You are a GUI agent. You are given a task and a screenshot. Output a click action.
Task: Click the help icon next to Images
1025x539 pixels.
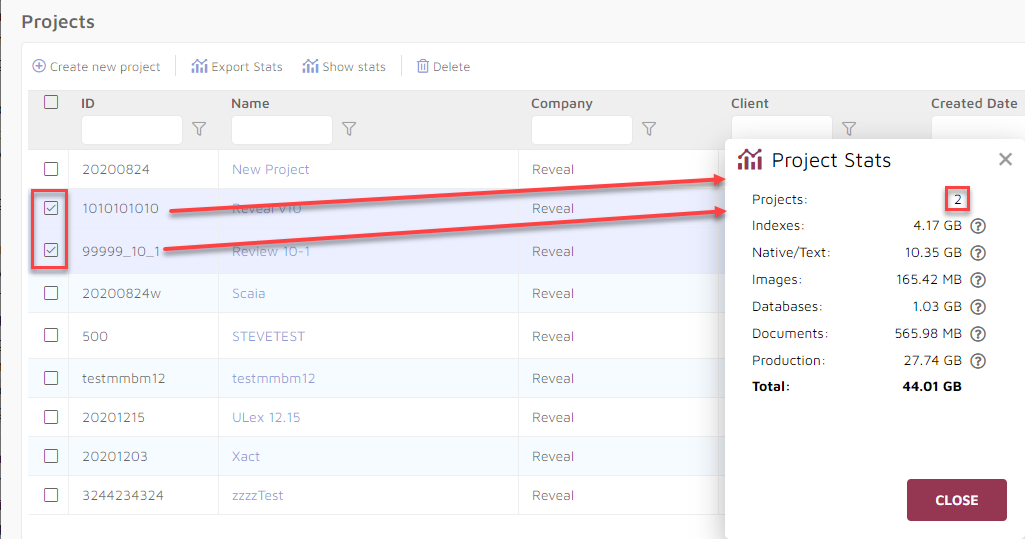pos(978,280)
